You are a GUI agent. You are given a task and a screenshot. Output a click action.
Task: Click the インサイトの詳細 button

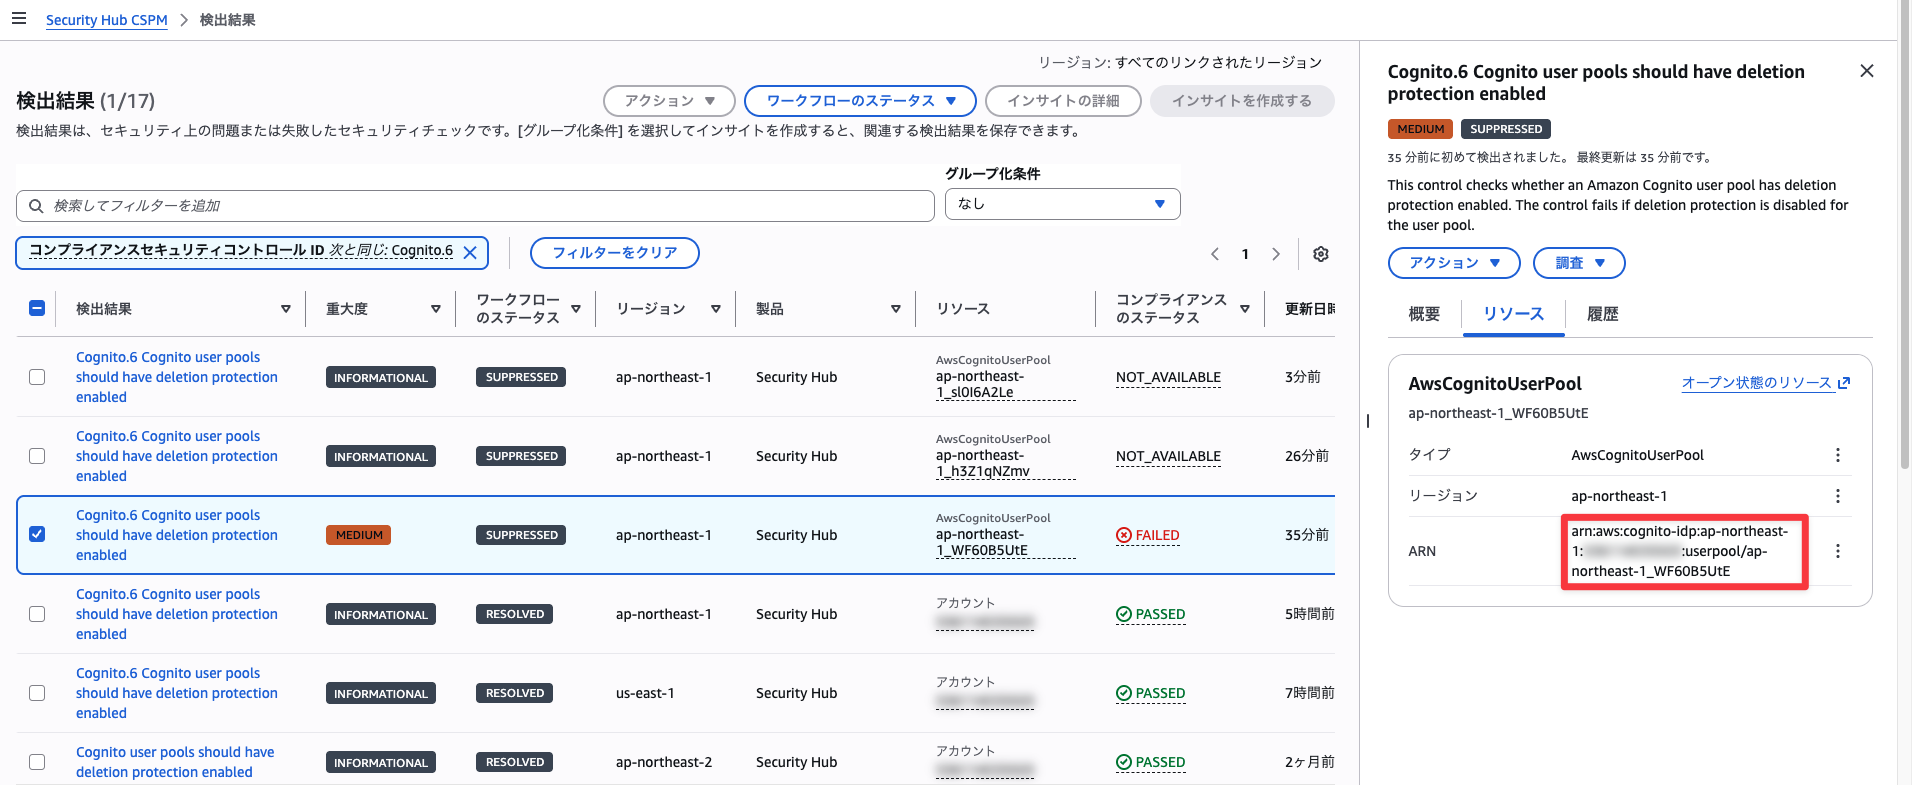pos(1063,101)
